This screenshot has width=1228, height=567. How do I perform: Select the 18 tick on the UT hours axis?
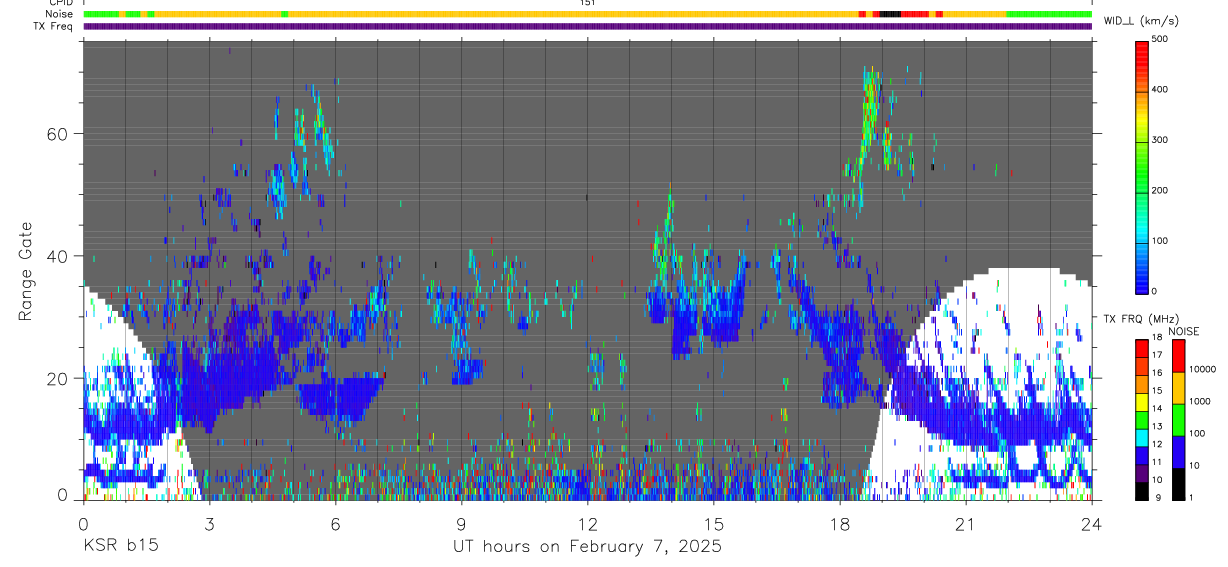839,525
